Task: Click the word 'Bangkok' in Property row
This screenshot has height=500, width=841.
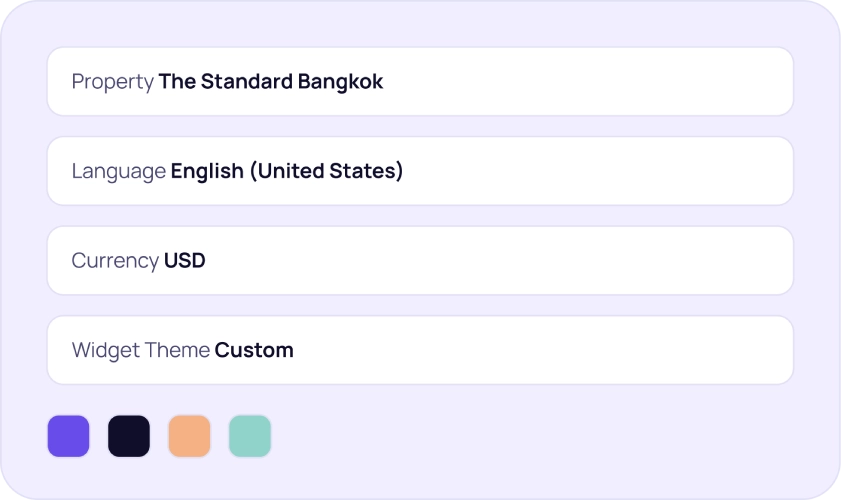Action: [x=341, y=83]
